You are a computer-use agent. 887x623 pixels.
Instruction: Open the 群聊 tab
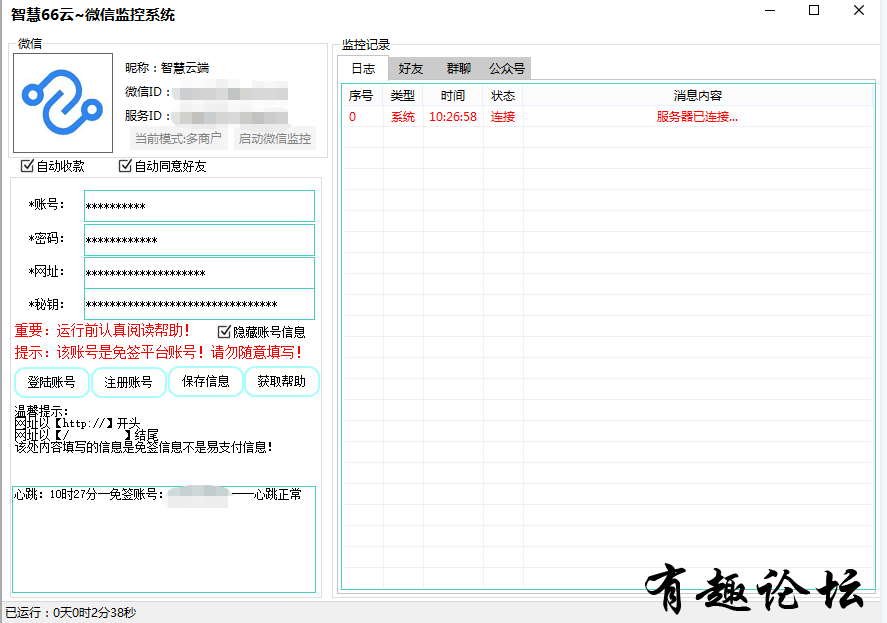point(458,68)
